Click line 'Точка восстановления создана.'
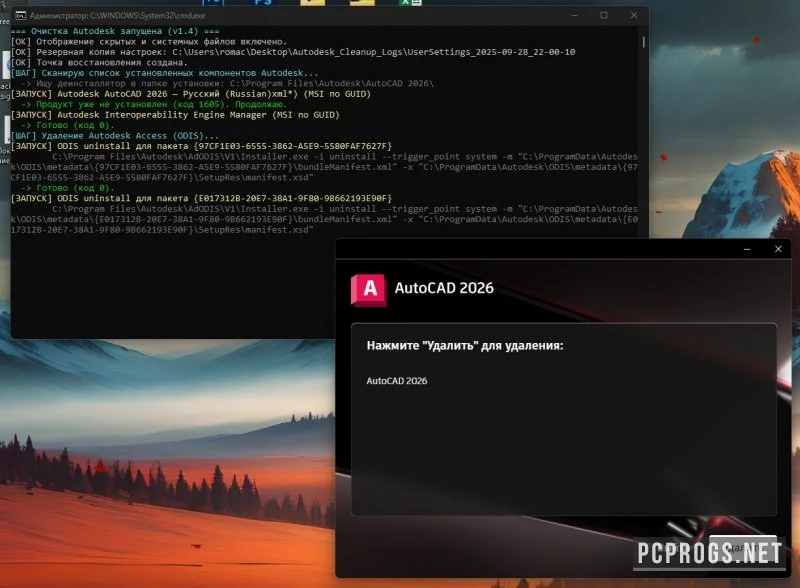Screen dimensions: 800x588 (99, 63)
